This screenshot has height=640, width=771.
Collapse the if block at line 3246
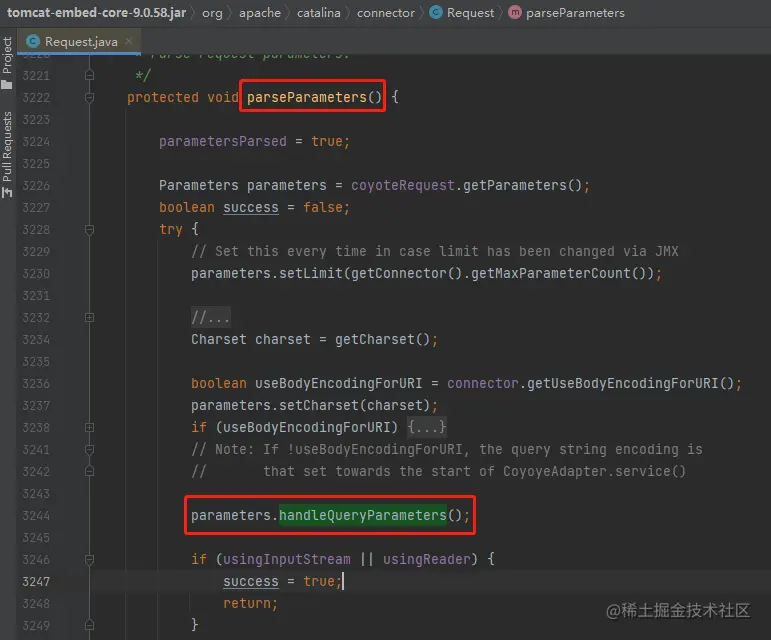89,559
